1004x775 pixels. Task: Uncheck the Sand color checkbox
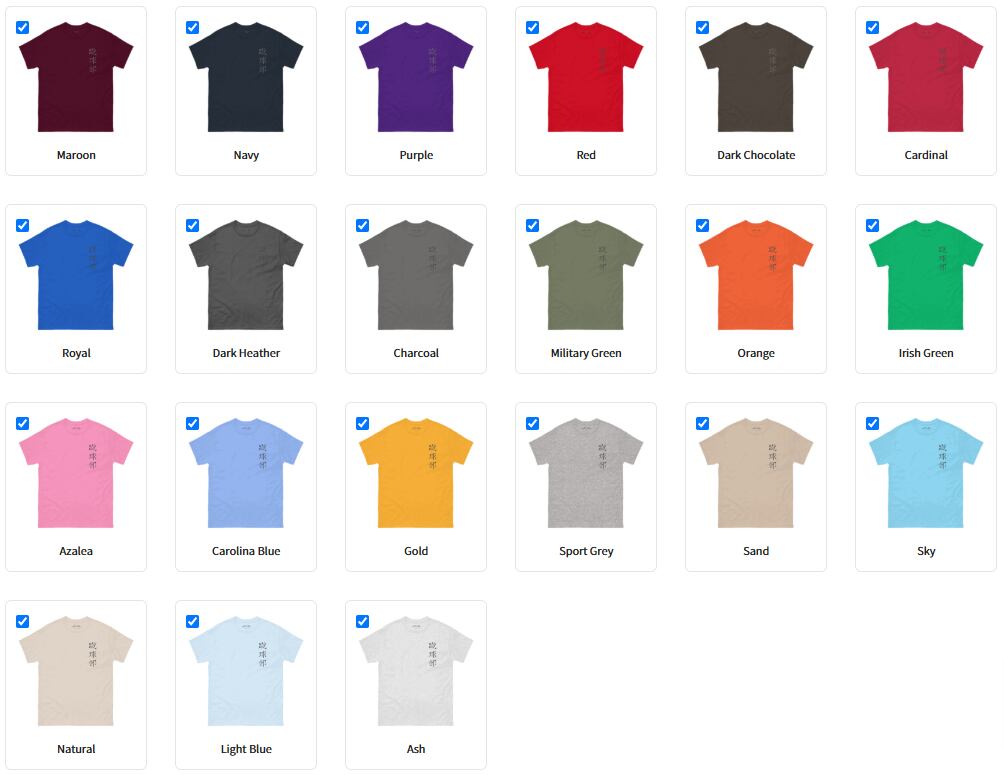tap(702, 423)
